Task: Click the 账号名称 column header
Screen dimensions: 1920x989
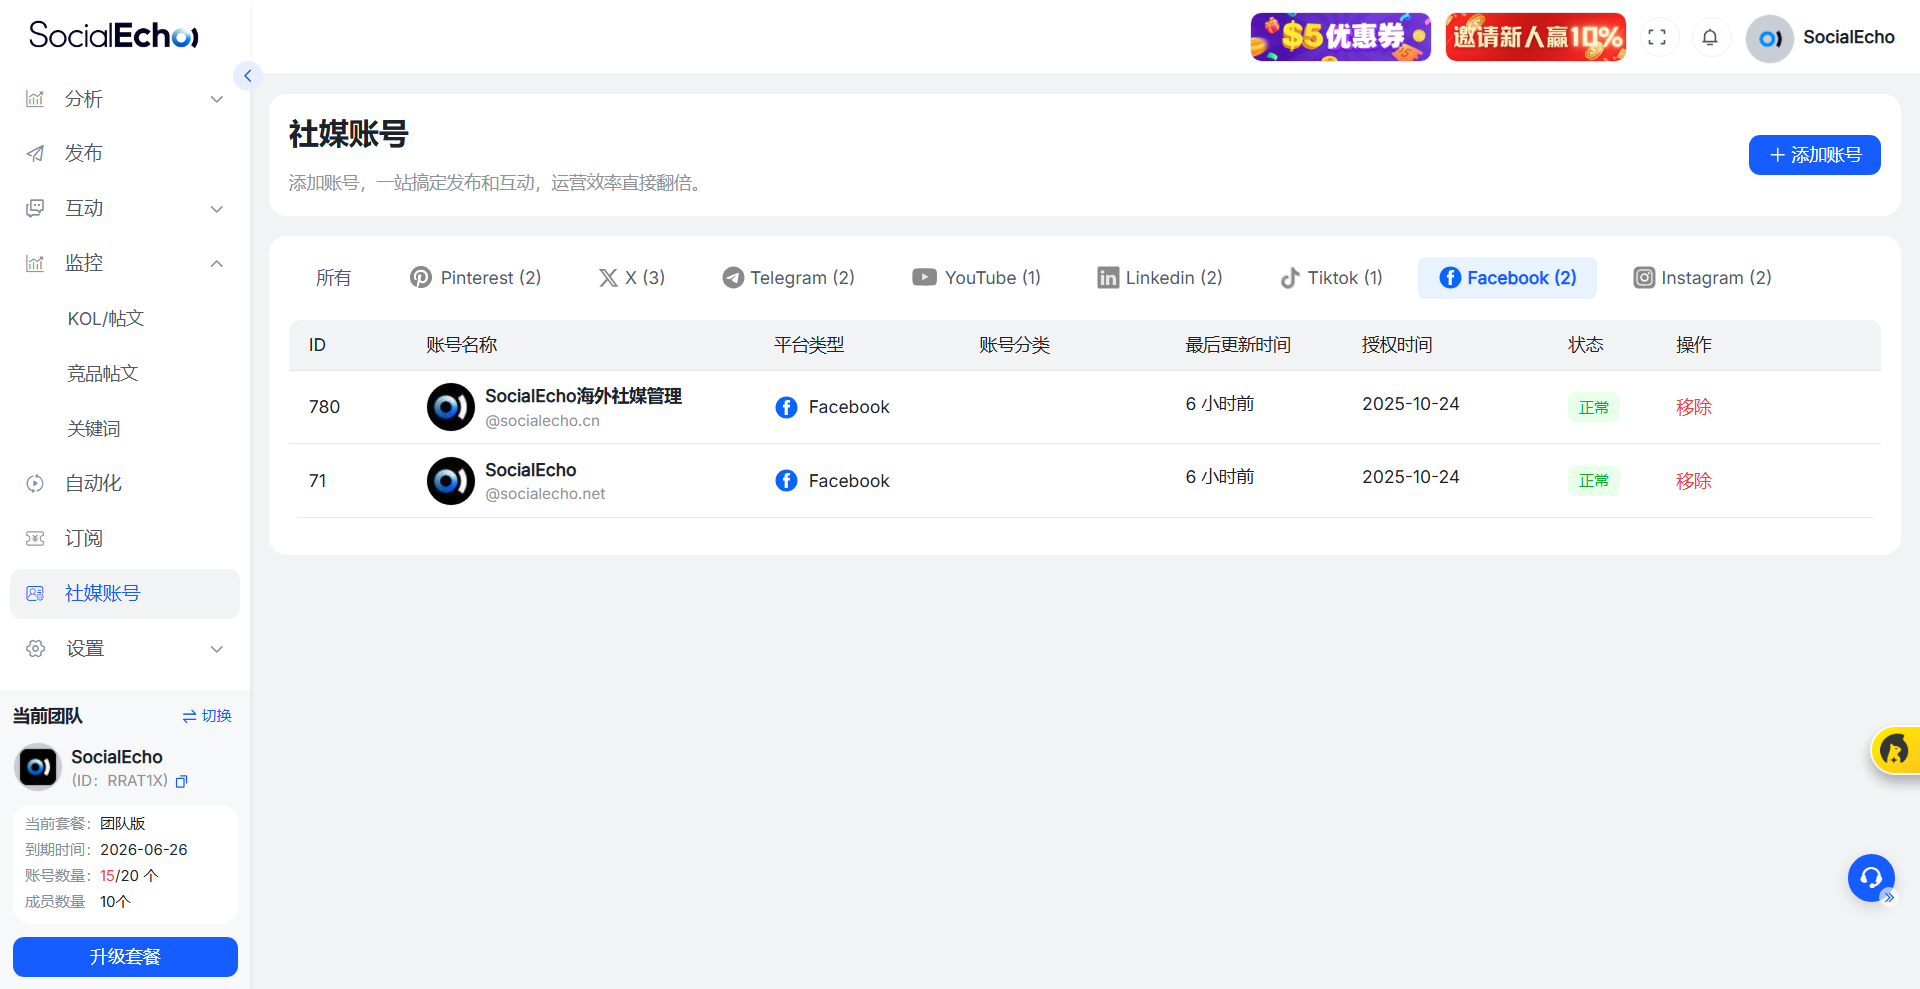Action: (461, 345)
